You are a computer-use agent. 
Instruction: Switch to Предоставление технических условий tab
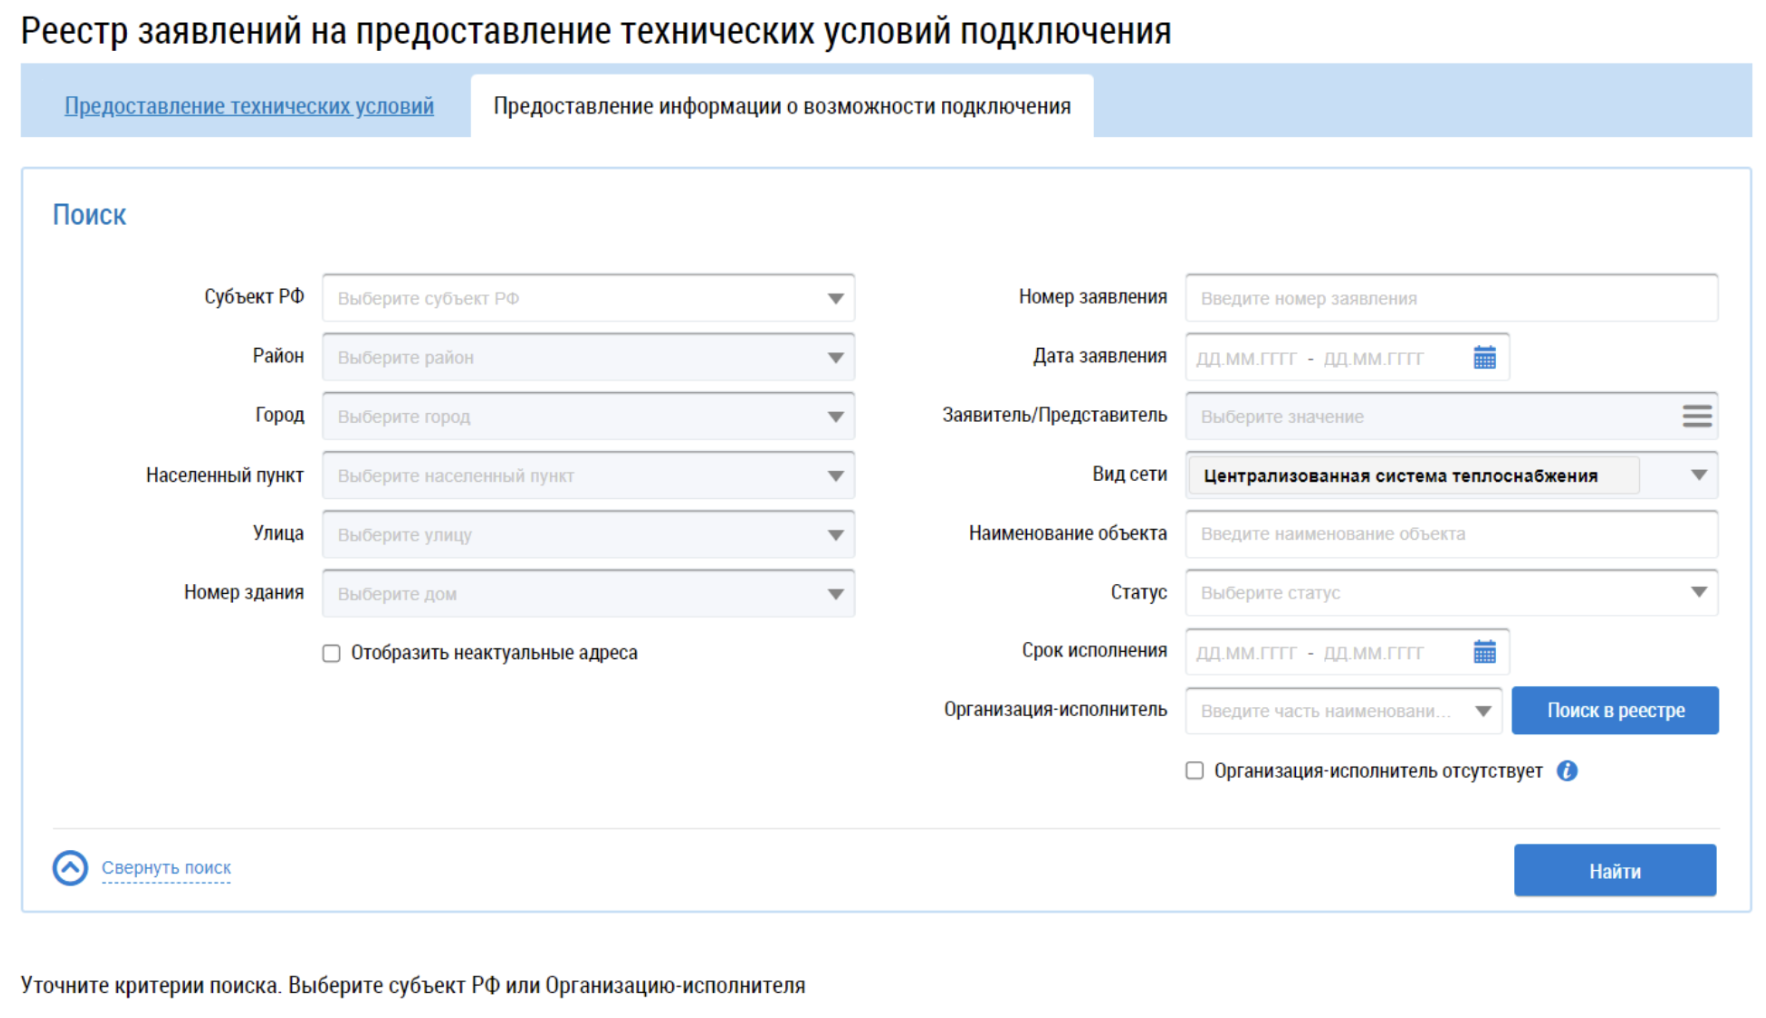pyautogui.click(x=249, y=106)
